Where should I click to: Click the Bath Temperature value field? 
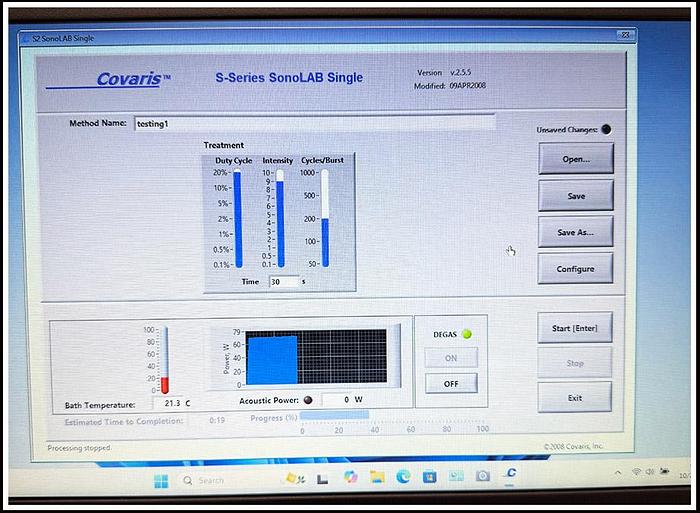tap(168, 403)
